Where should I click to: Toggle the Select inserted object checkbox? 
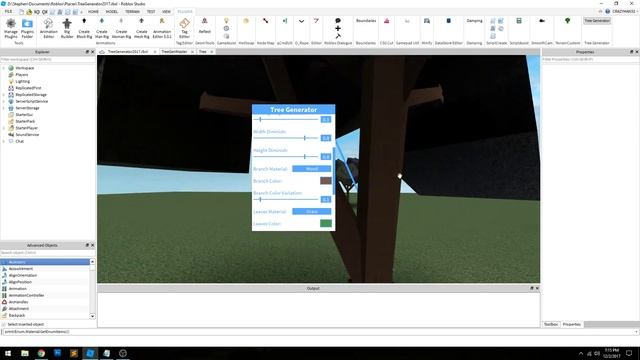(x=4, y=324)
